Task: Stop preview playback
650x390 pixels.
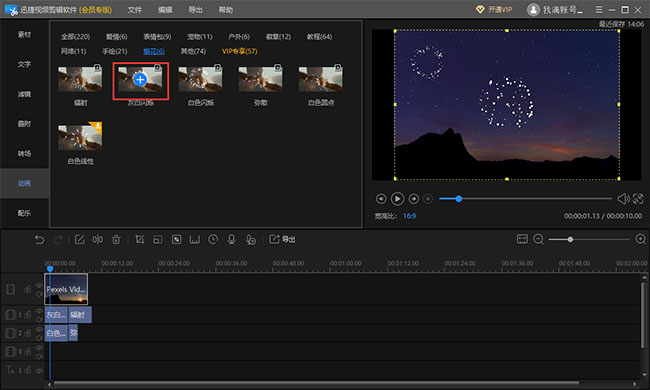Action: (x=428, y=199)
